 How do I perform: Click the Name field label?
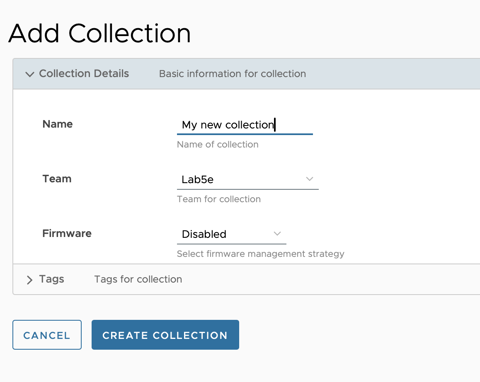pyautogui.click(x=57, y=124)
